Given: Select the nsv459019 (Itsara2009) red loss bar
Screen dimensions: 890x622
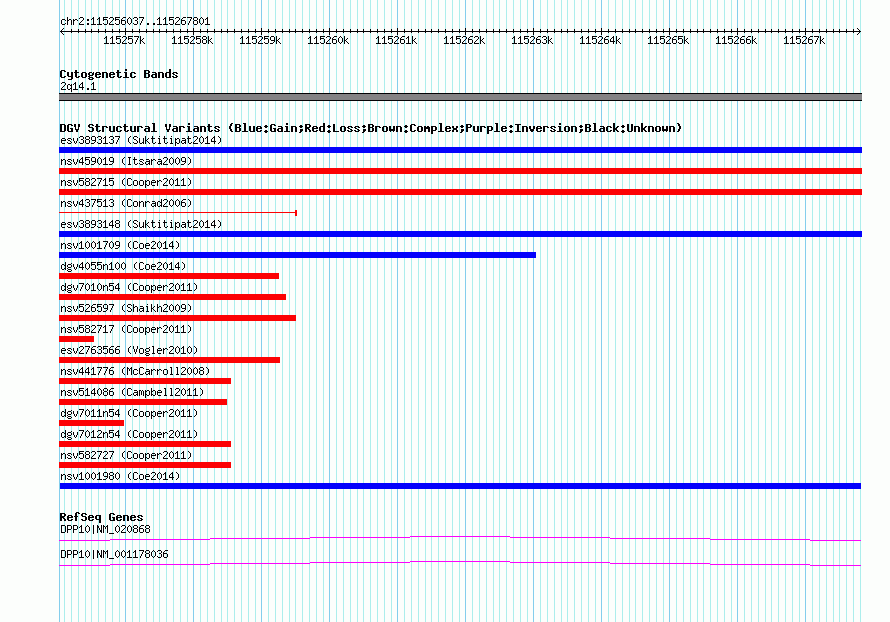Looking at the screenshot, I should (x=460, y=171).
